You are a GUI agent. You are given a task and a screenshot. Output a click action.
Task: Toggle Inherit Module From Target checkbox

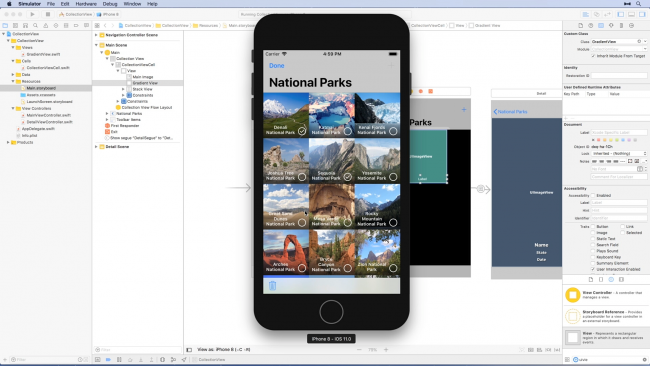[x=593, y=56]
